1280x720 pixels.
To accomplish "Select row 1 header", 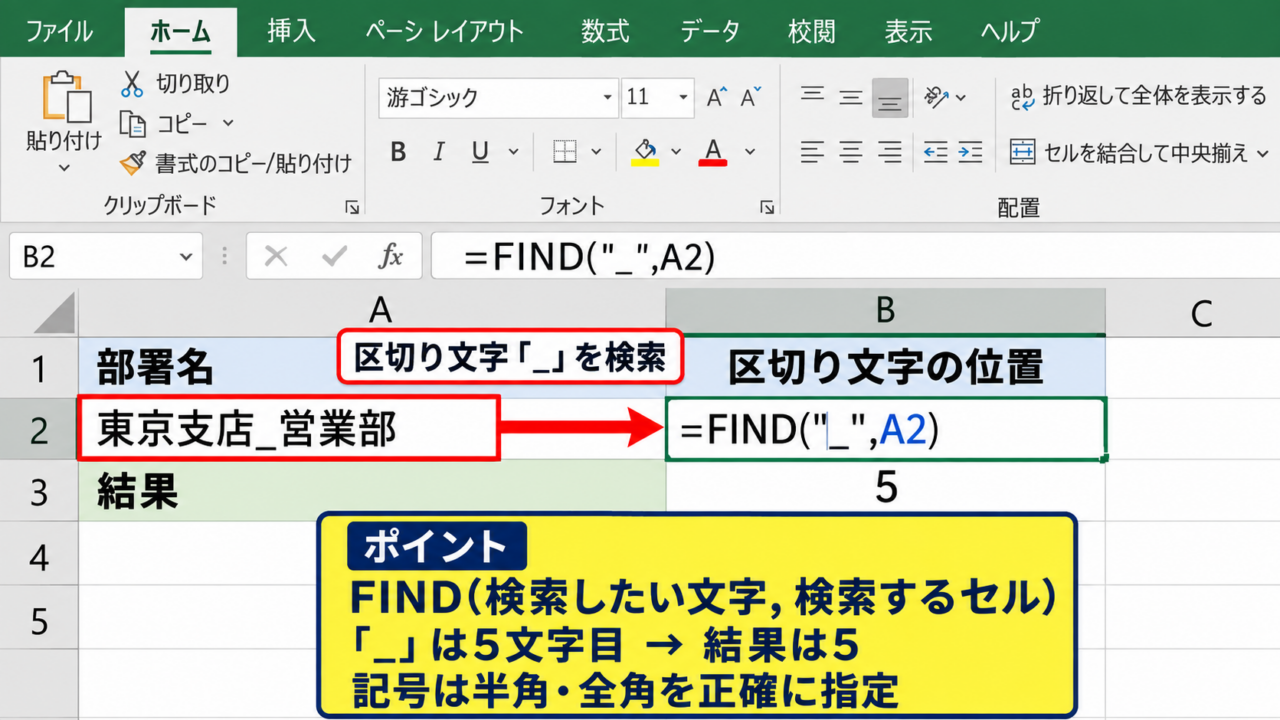I will tap(39, 369).
